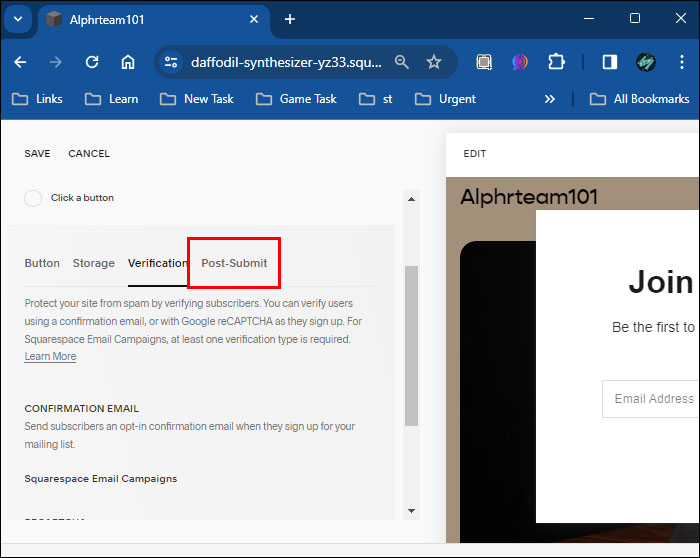Click the CANCEL button
The image size is (700, 558).
[89, 154]
